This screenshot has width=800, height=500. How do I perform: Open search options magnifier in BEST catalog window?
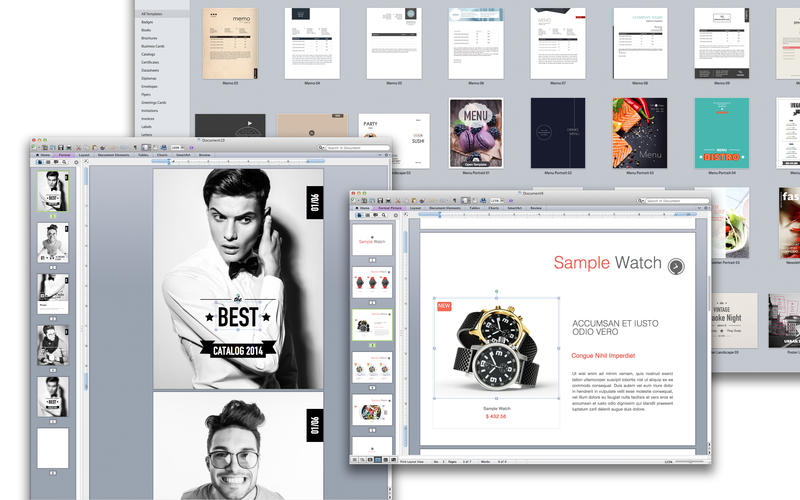pyautogui.click(x=321, y=147)
